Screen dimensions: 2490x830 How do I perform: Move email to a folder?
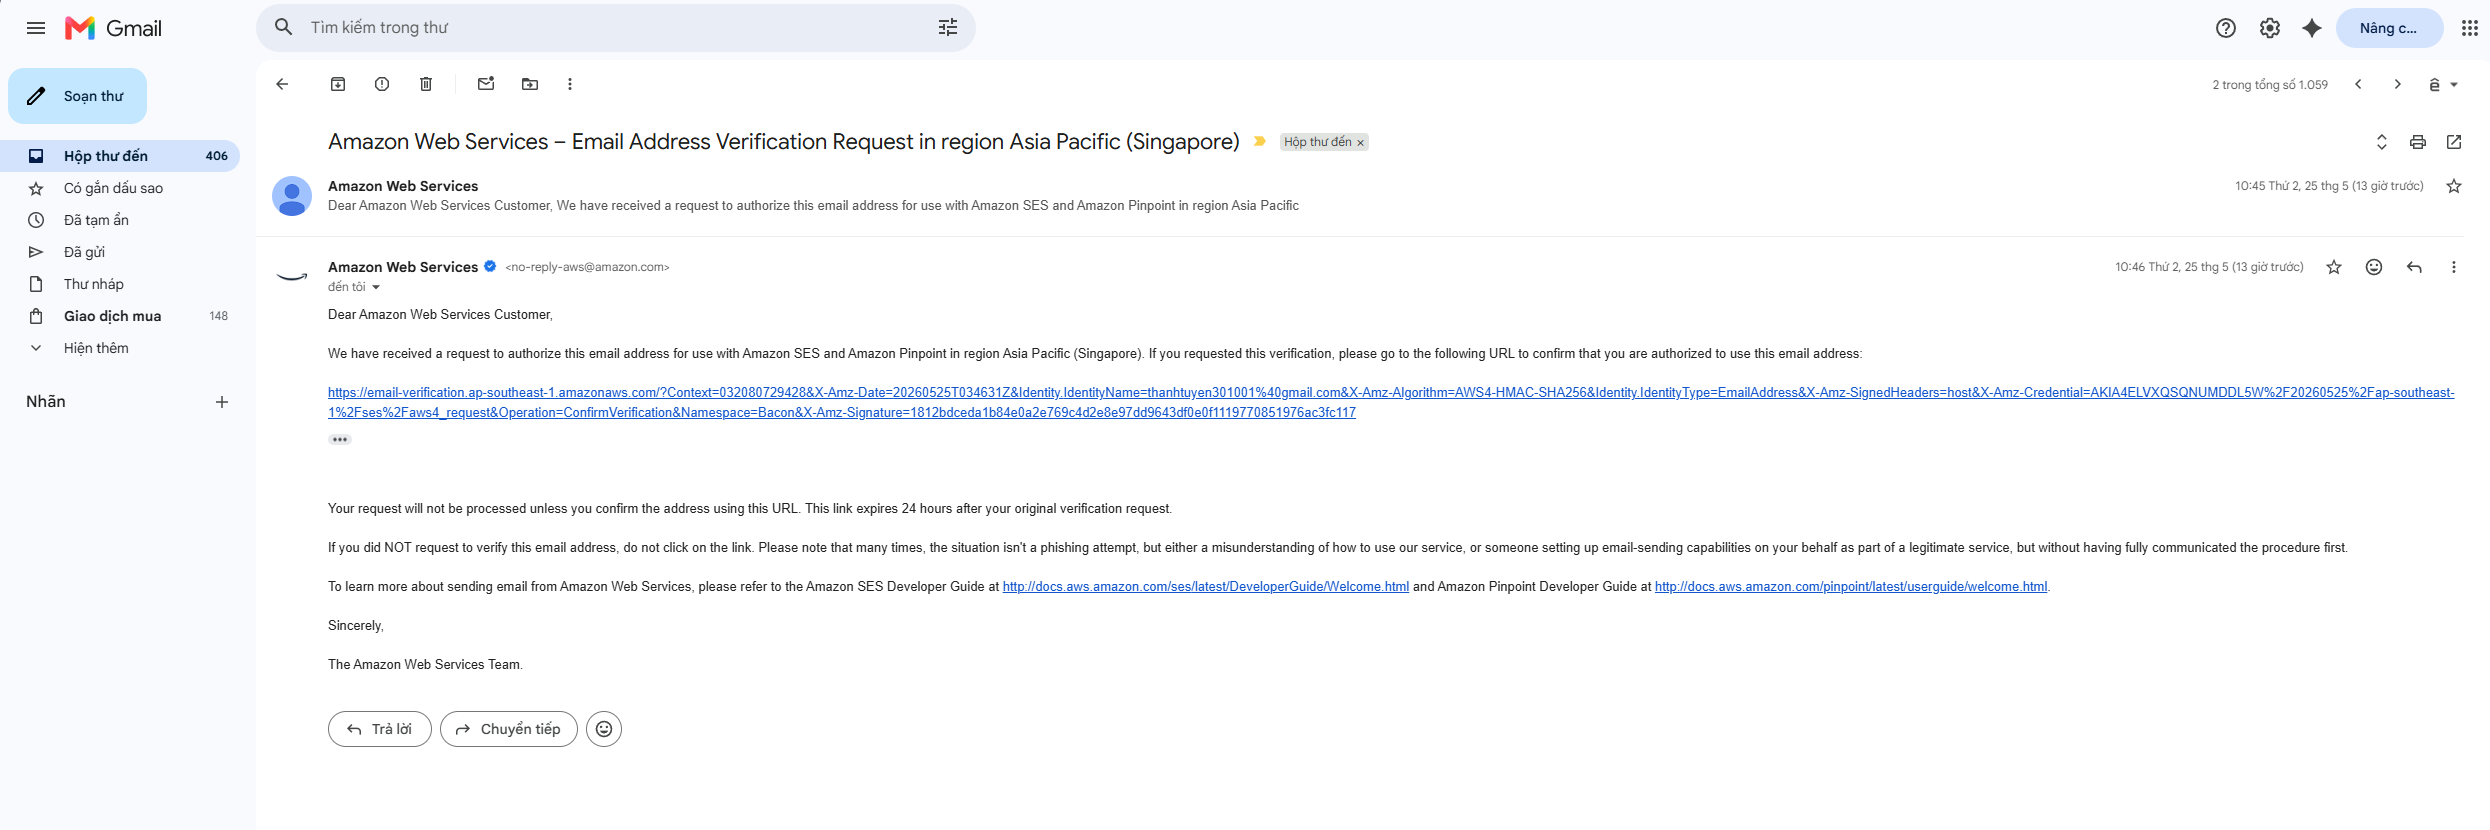(530, 84)
